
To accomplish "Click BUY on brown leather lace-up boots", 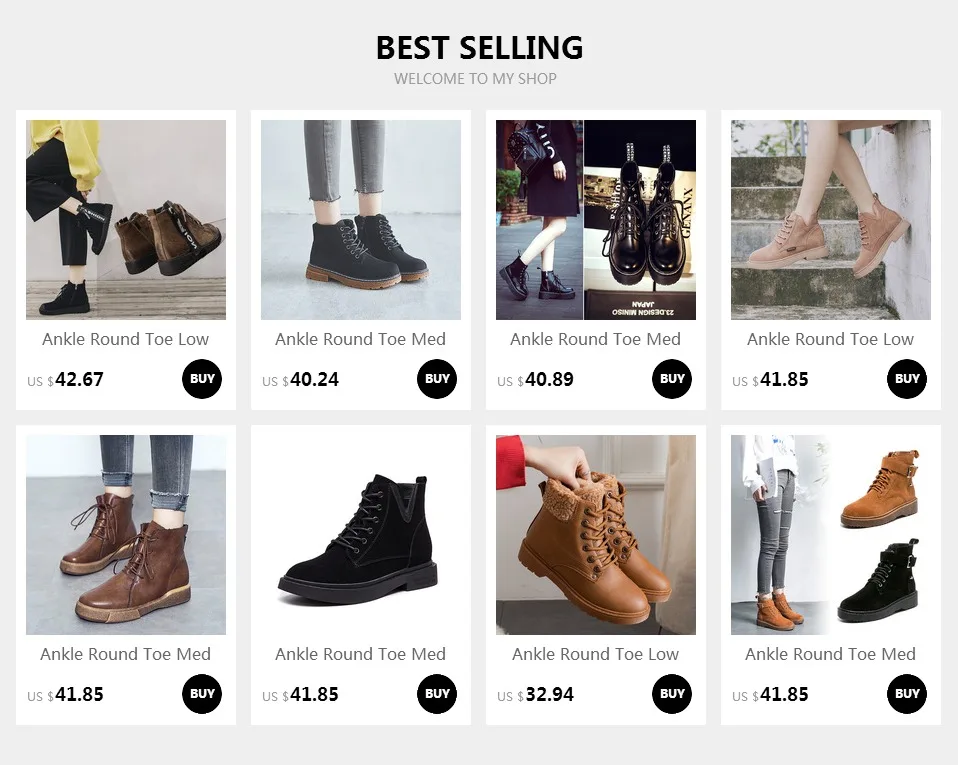I will 202,694.
